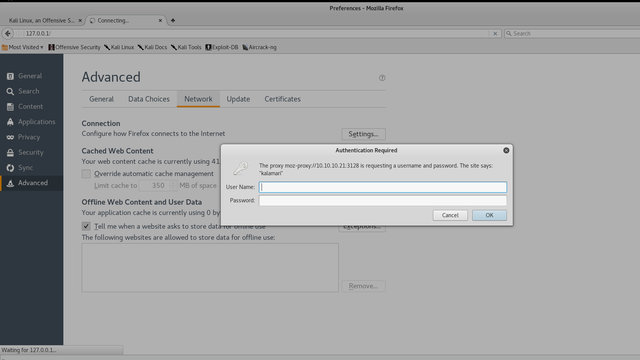The image size is (640, 360).
Task: Select Content in preferences sidebar
Action: click(x=31, y=107)
